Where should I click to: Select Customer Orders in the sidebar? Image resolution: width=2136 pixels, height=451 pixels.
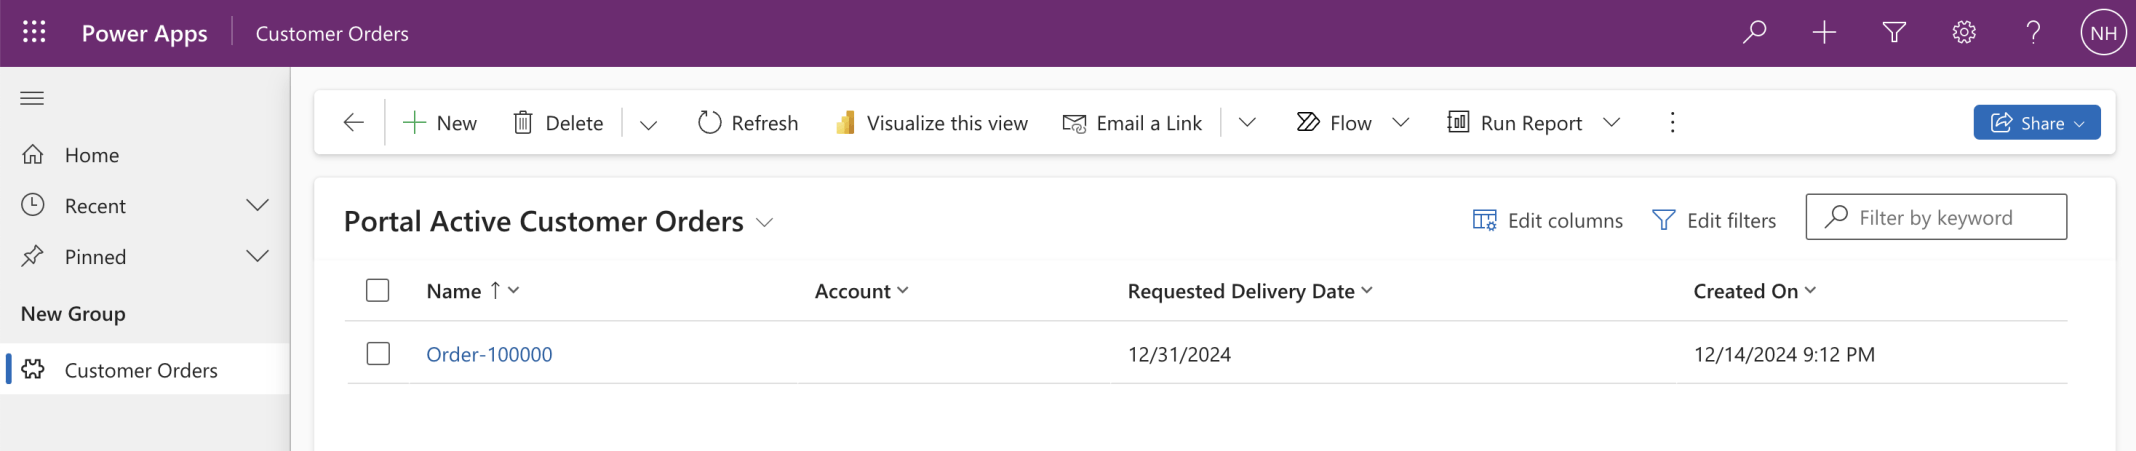tap(141, 370)
